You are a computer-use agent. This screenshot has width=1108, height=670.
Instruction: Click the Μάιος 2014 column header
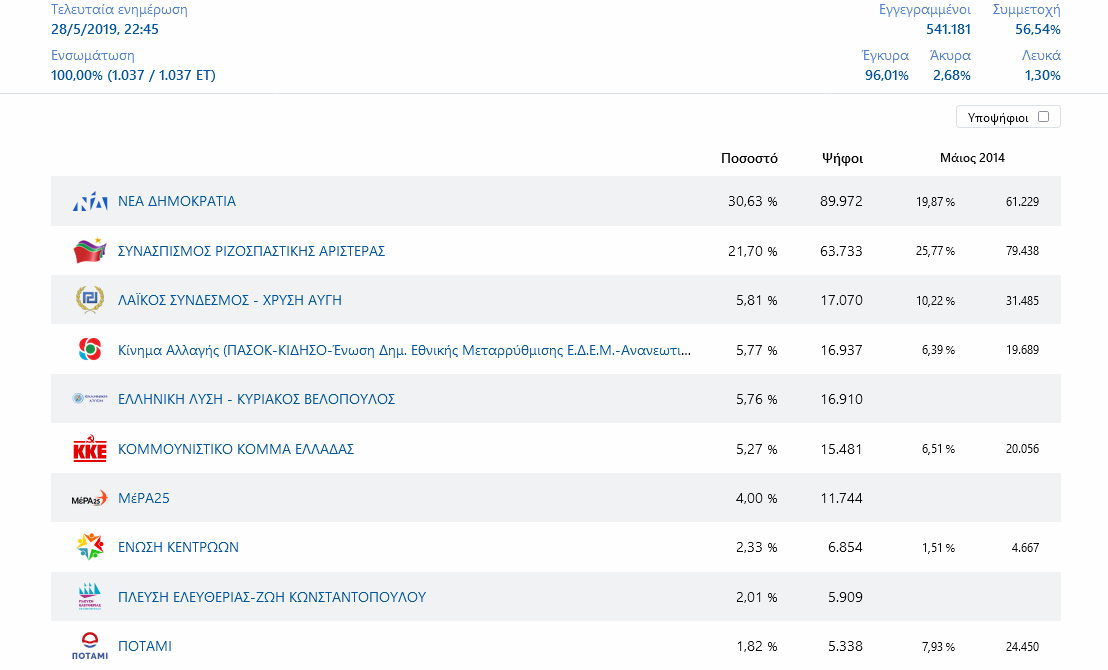coord(972,158)
